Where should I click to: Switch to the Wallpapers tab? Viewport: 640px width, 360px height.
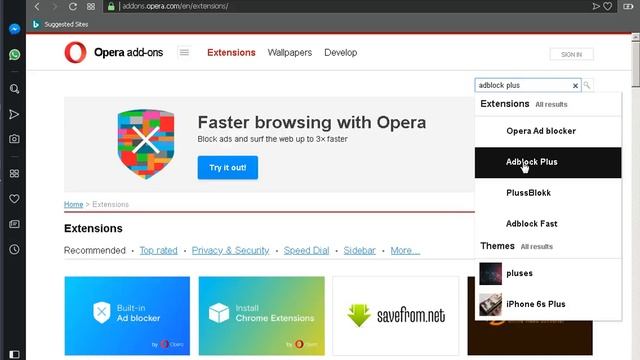[290, 53]
